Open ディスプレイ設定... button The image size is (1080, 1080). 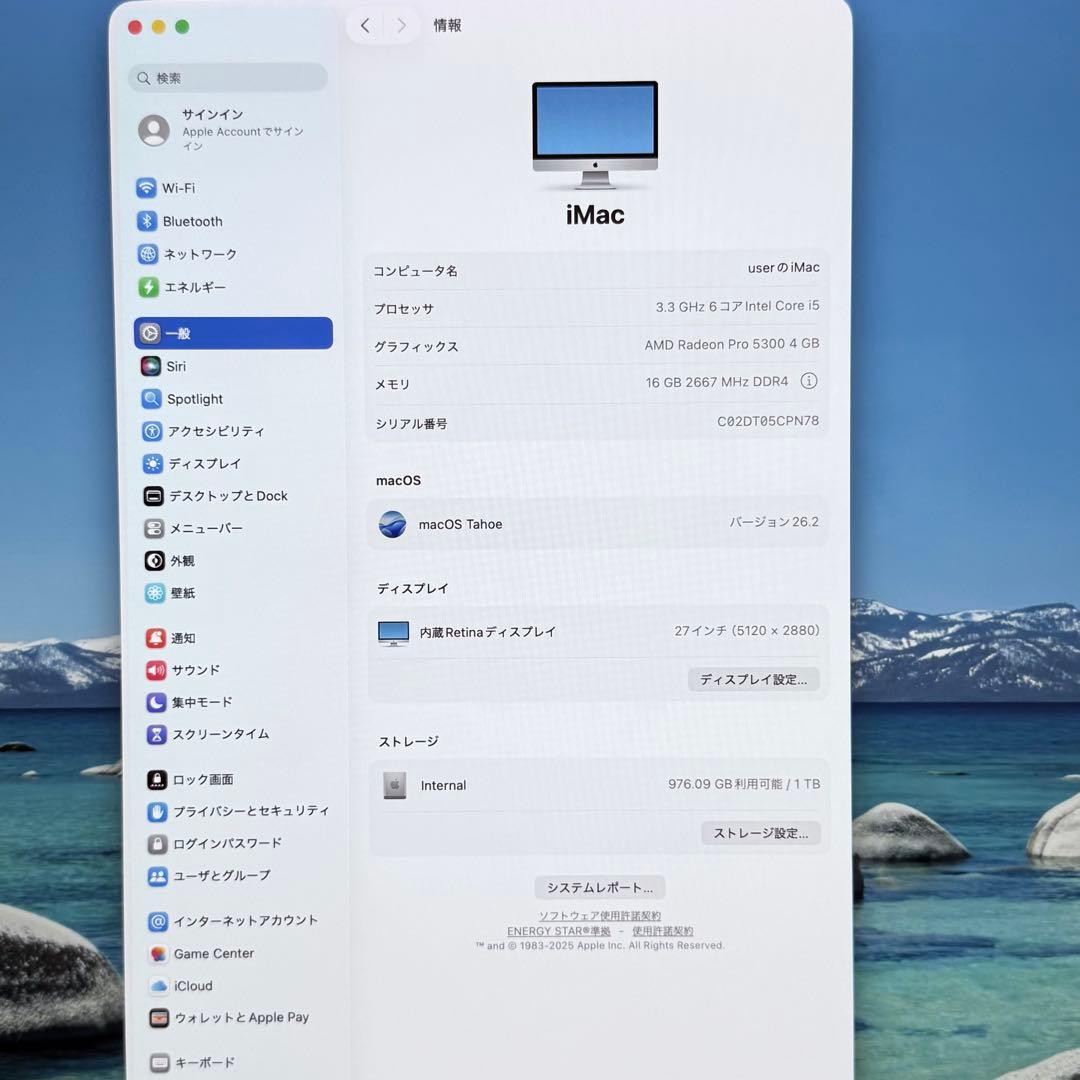pos(753,680)
